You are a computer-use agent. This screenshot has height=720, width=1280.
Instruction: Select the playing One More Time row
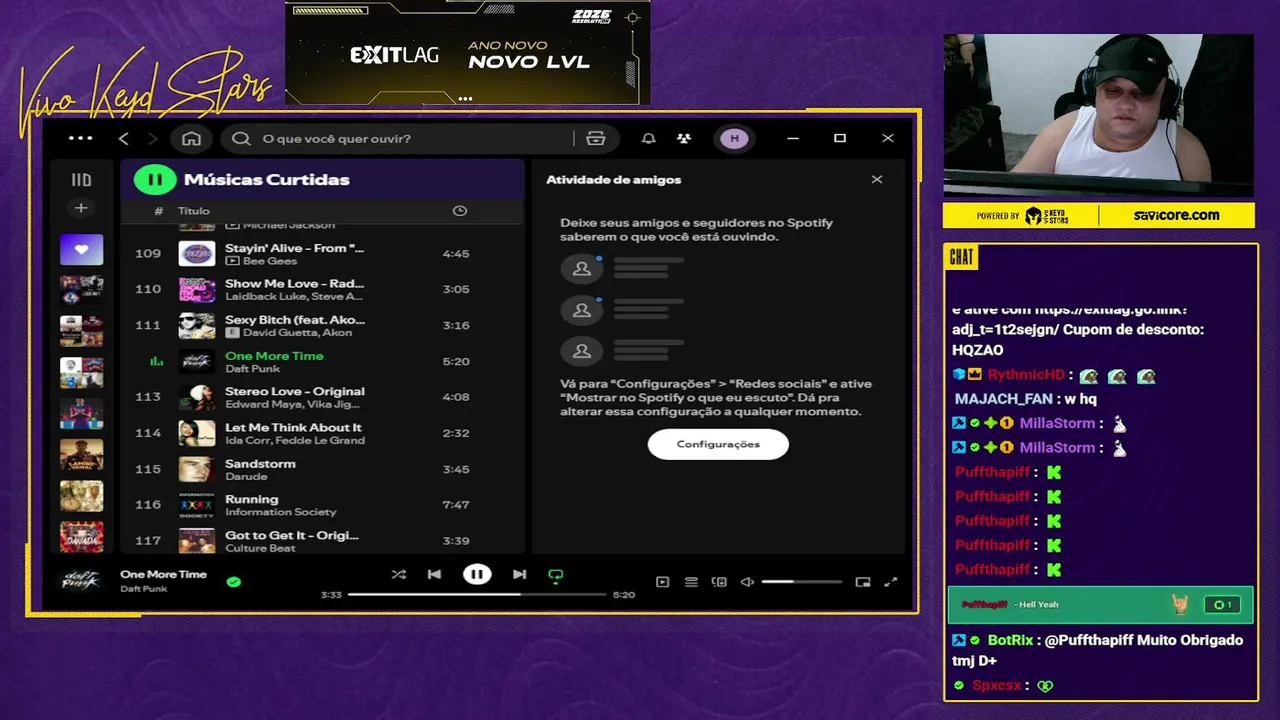click(322, 361)
